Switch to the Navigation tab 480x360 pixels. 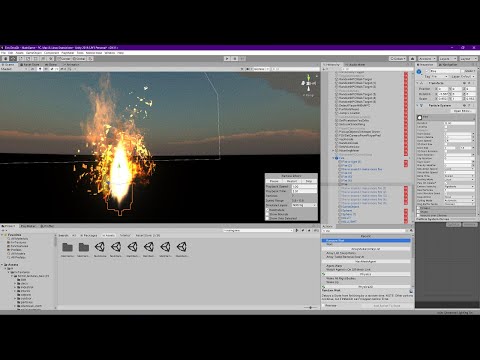448,65
